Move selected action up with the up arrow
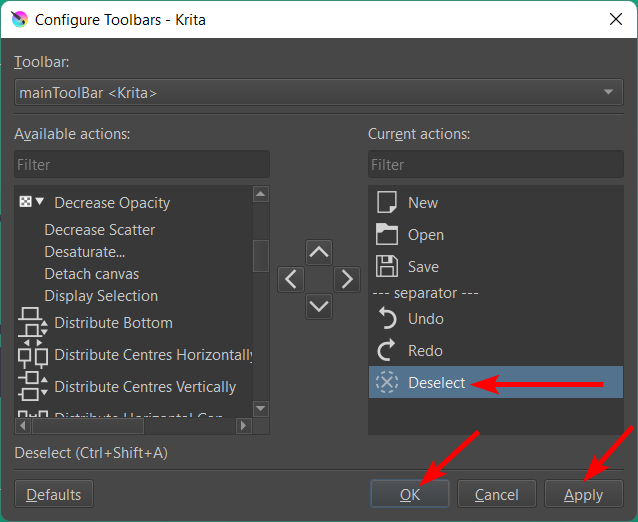The height and width of the screenshot is (522, 638). click(319, 253)
